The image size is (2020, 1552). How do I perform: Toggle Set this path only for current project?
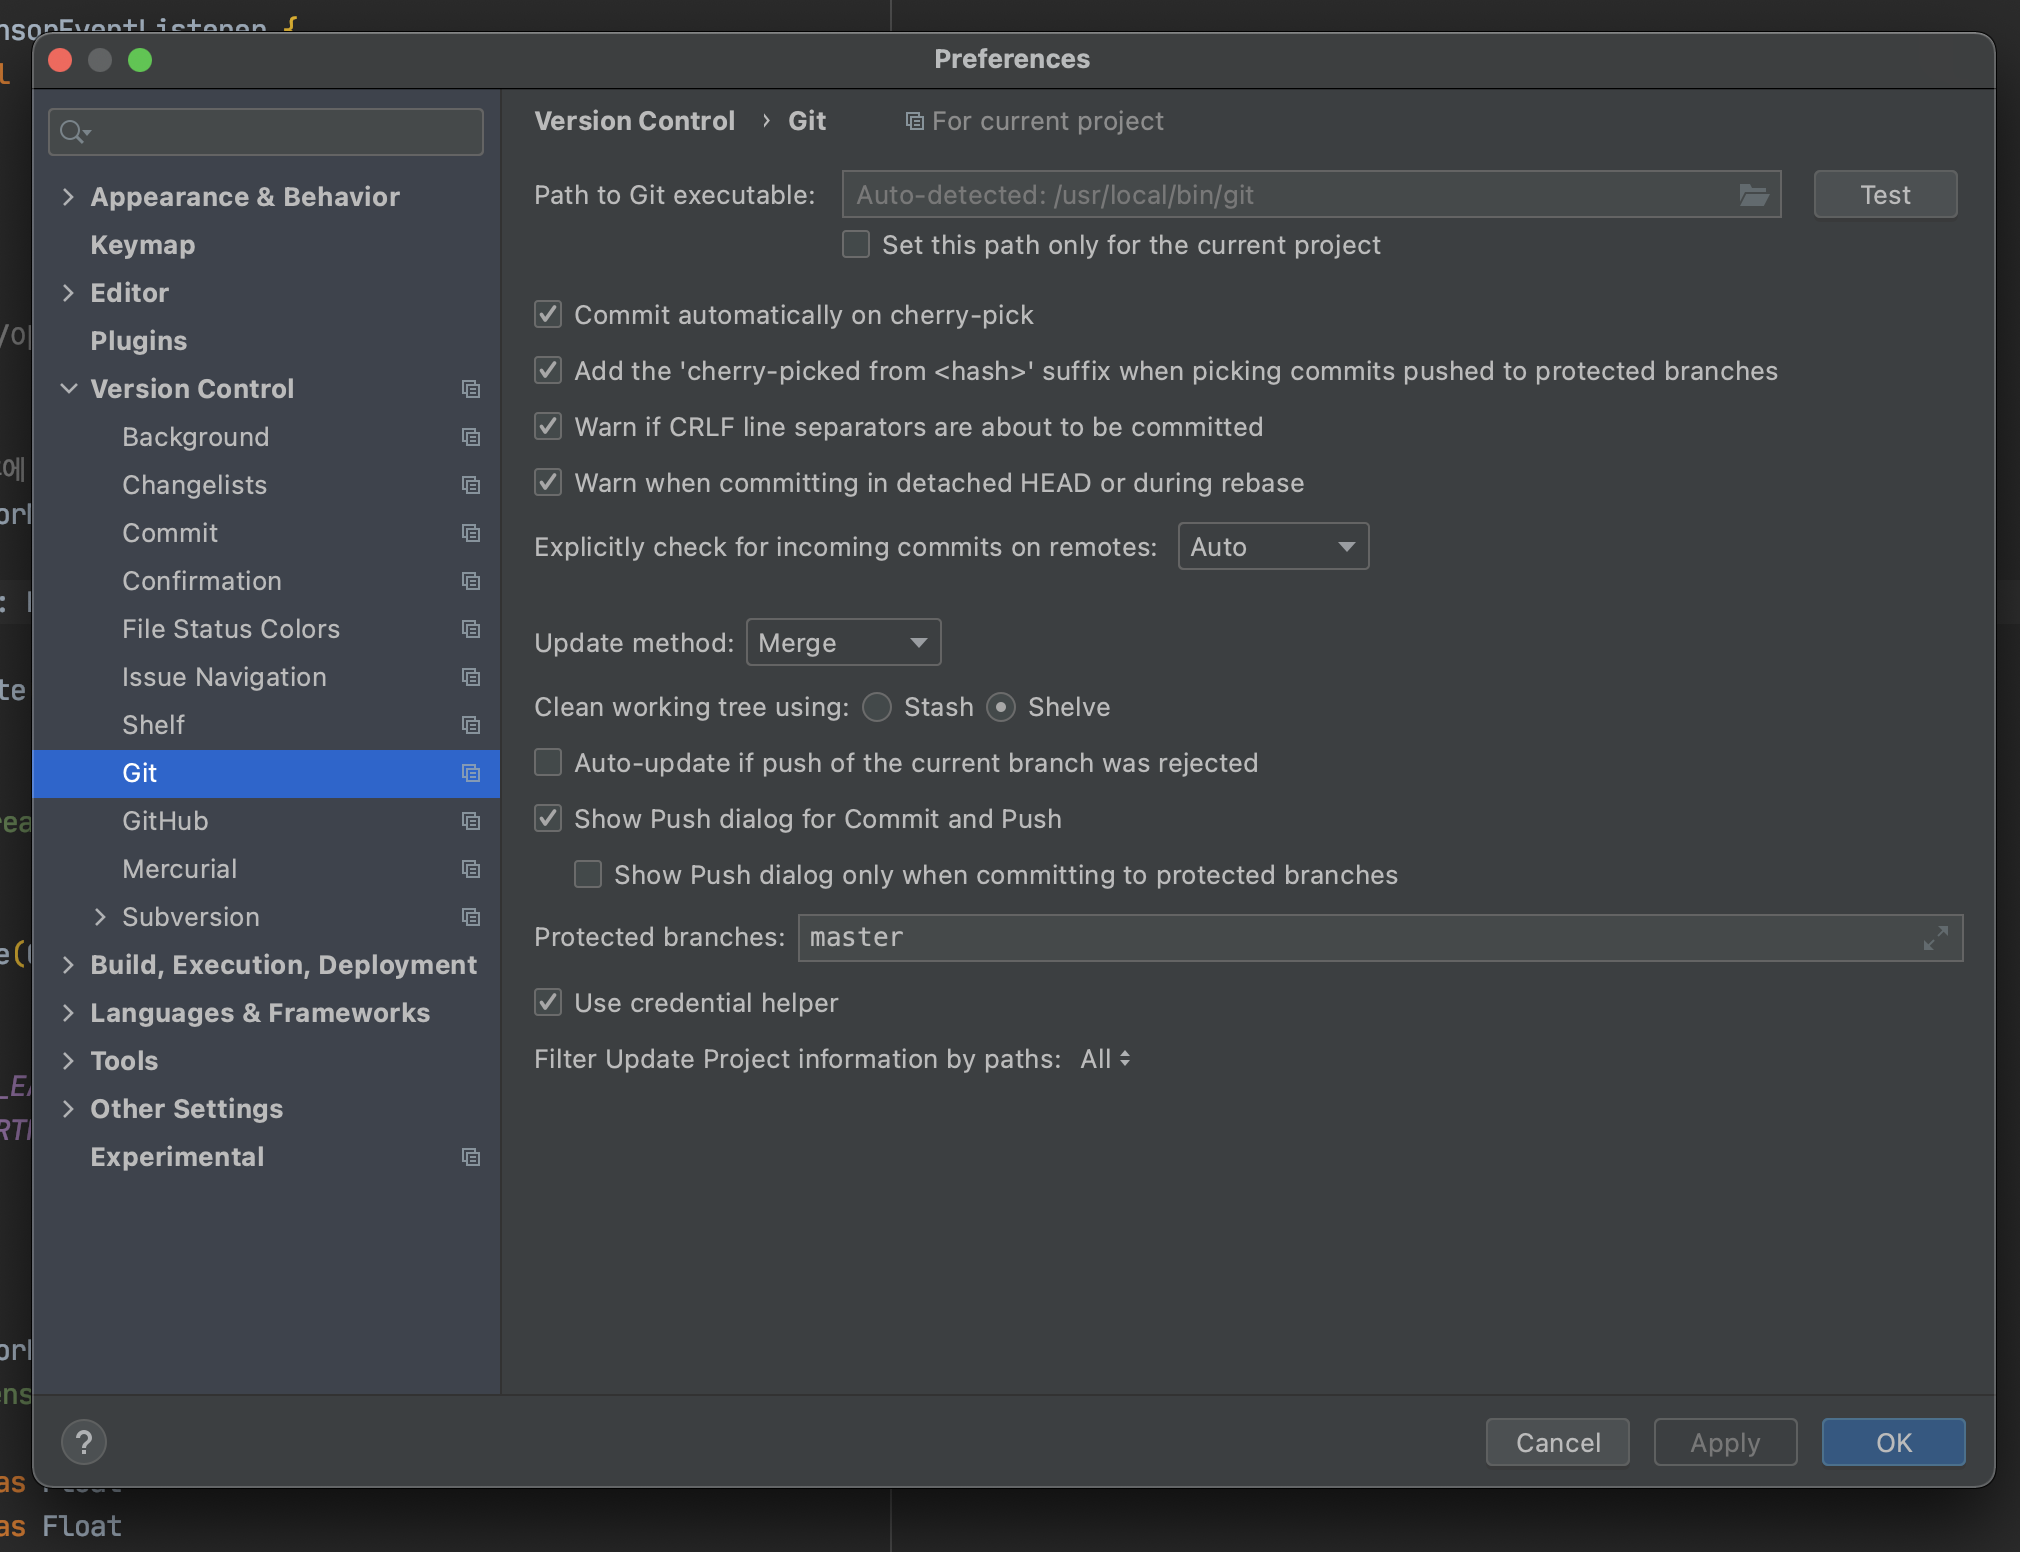pyautogui.click(x=856, y=245)
